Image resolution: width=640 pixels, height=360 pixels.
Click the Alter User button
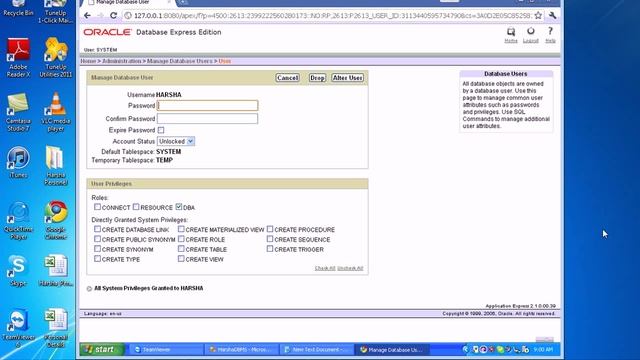[347, 78]
